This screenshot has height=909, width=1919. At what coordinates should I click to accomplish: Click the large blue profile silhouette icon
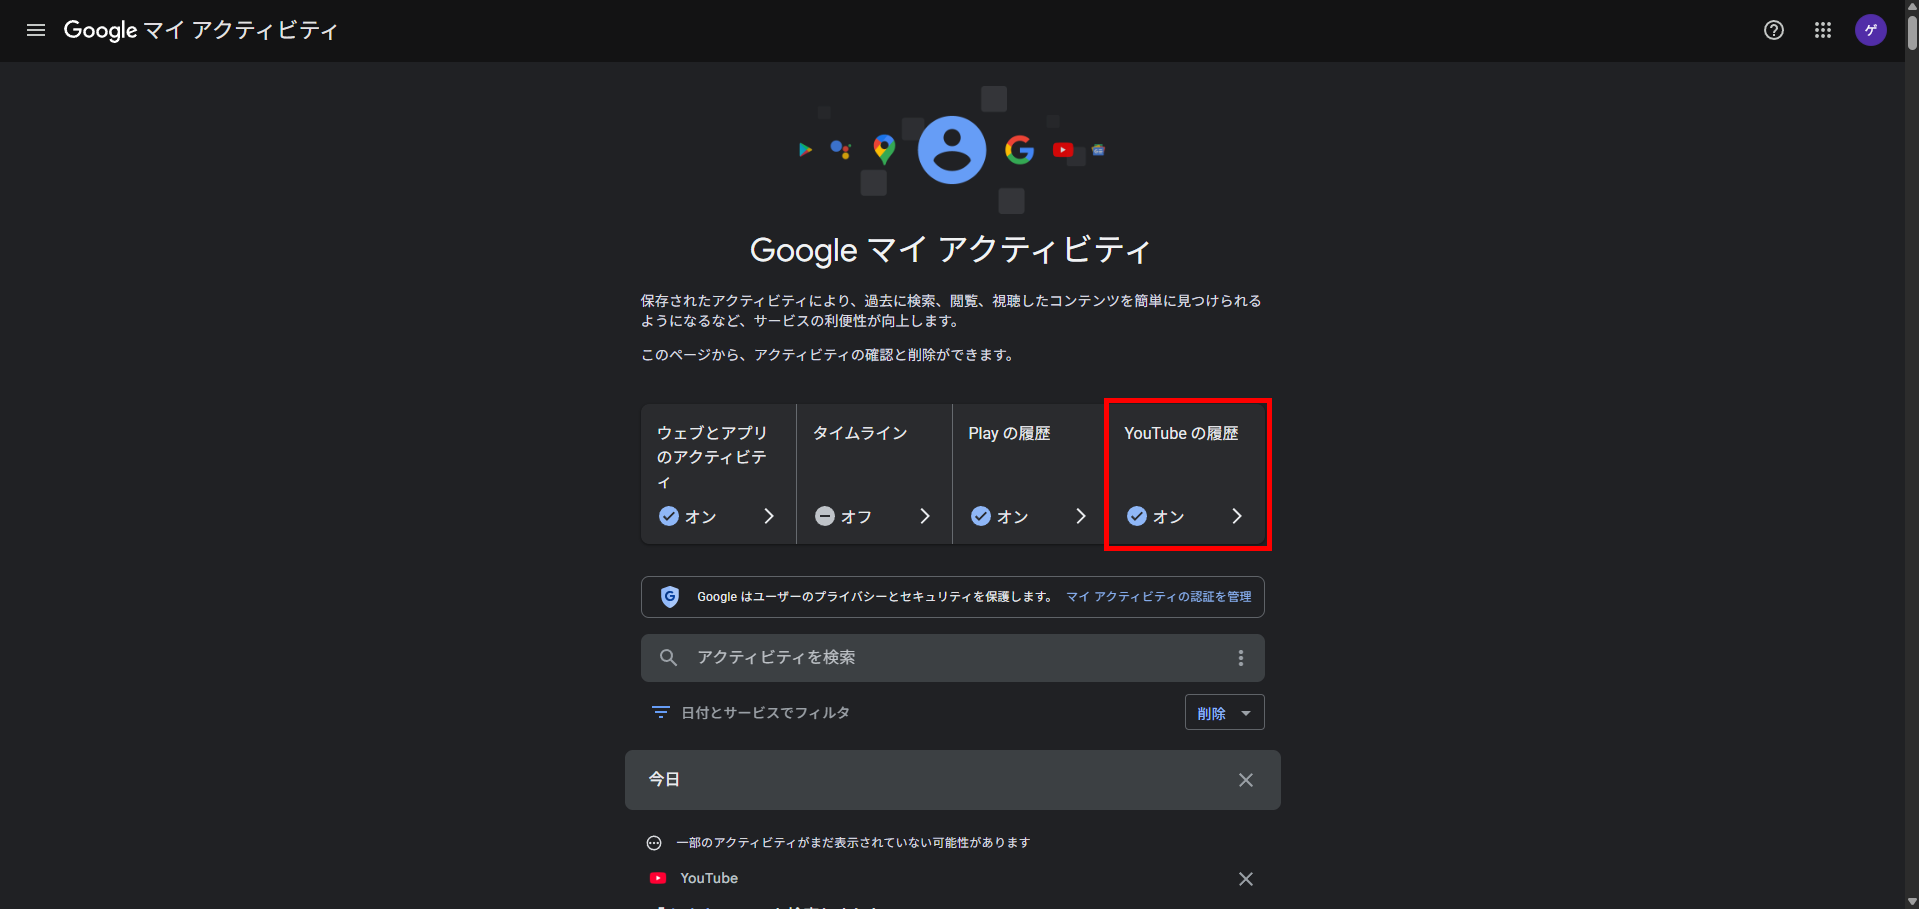click(x=952, y=150)
